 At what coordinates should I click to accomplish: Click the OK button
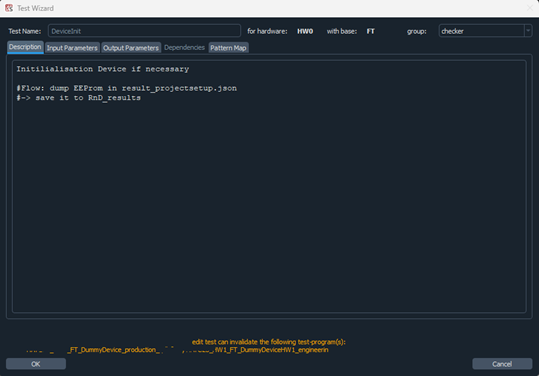tap(36, 364)
